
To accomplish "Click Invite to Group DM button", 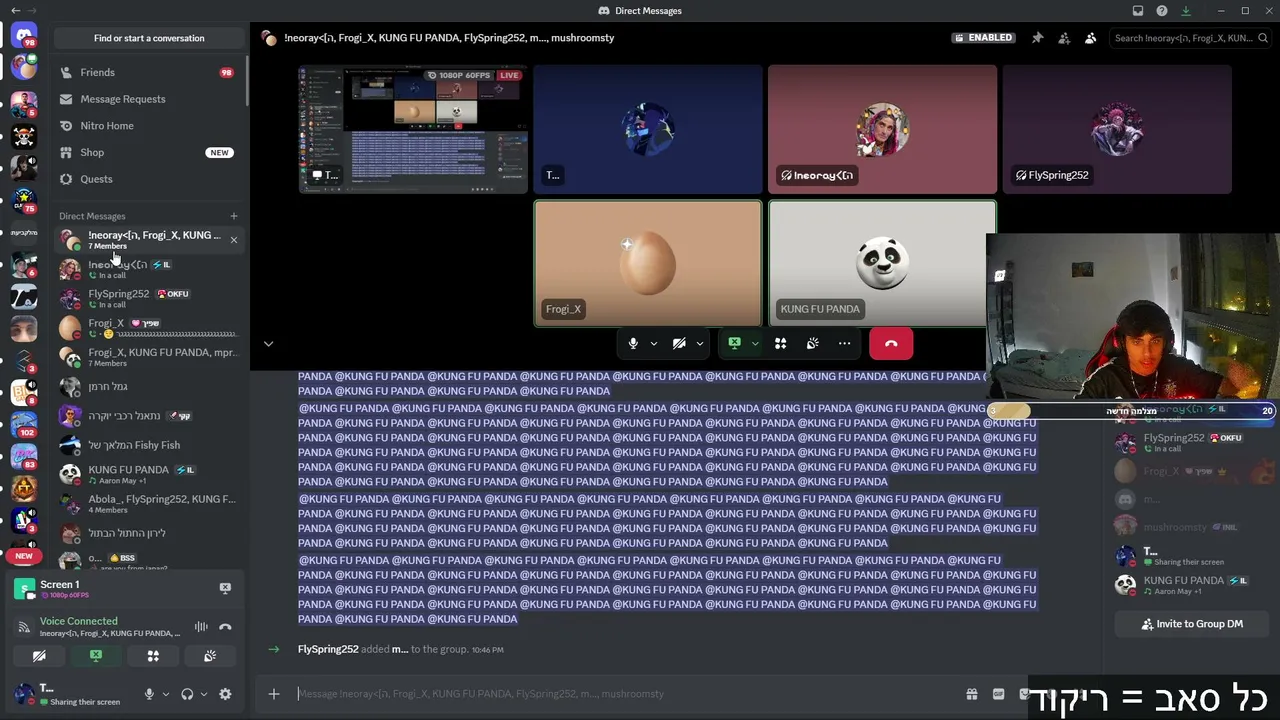I will click(1192, 624).
